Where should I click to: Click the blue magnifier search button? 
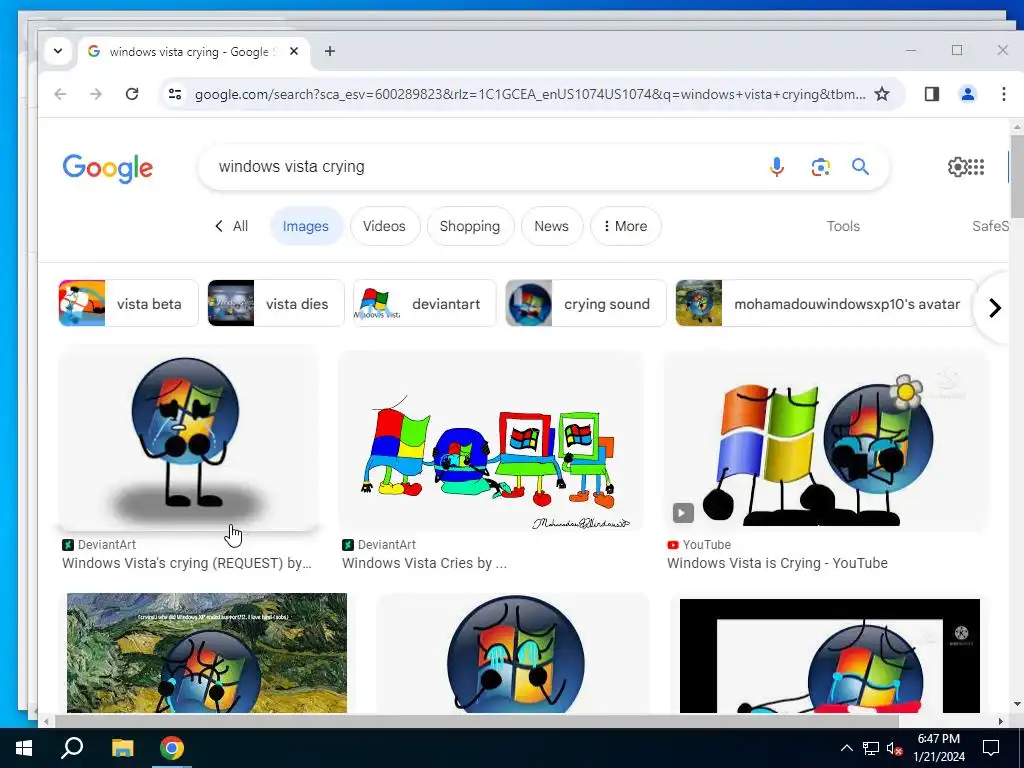pyautogui.click(x=861, y=167)
